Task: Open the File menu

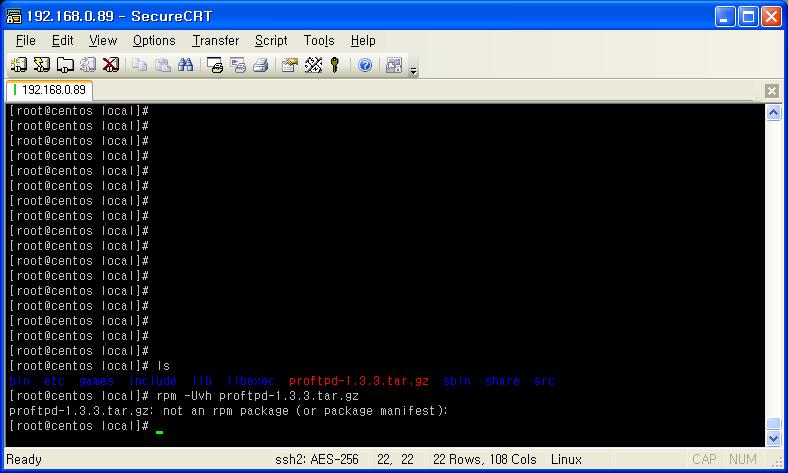Action: (26, 40)
